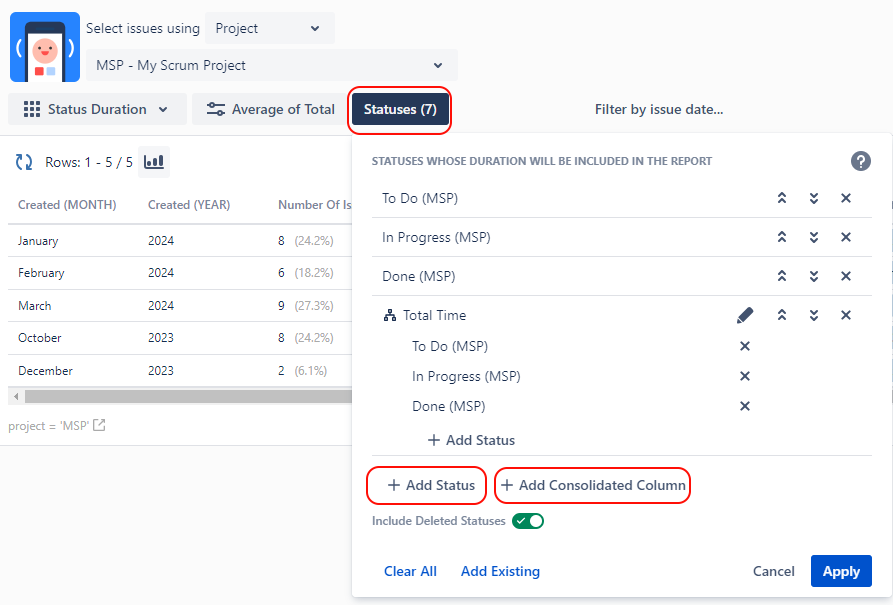The height and width of the screenshot is (605, 893).
Task: Cancel the statuses dialog
Action: pos(773,571)
